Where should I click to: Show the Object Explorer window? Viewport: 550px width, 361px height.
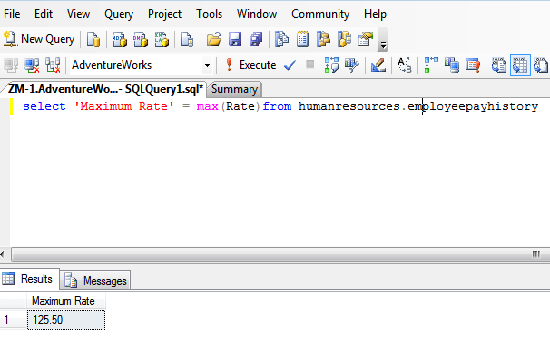point(323,39)
